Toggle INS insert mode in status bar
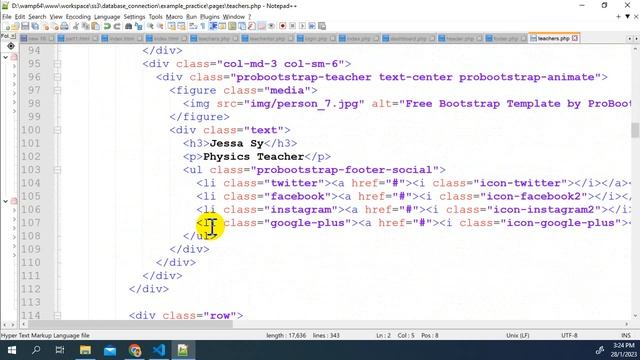Image resolution: width=640 pixels, height=360 pixels. click(625, 336)
